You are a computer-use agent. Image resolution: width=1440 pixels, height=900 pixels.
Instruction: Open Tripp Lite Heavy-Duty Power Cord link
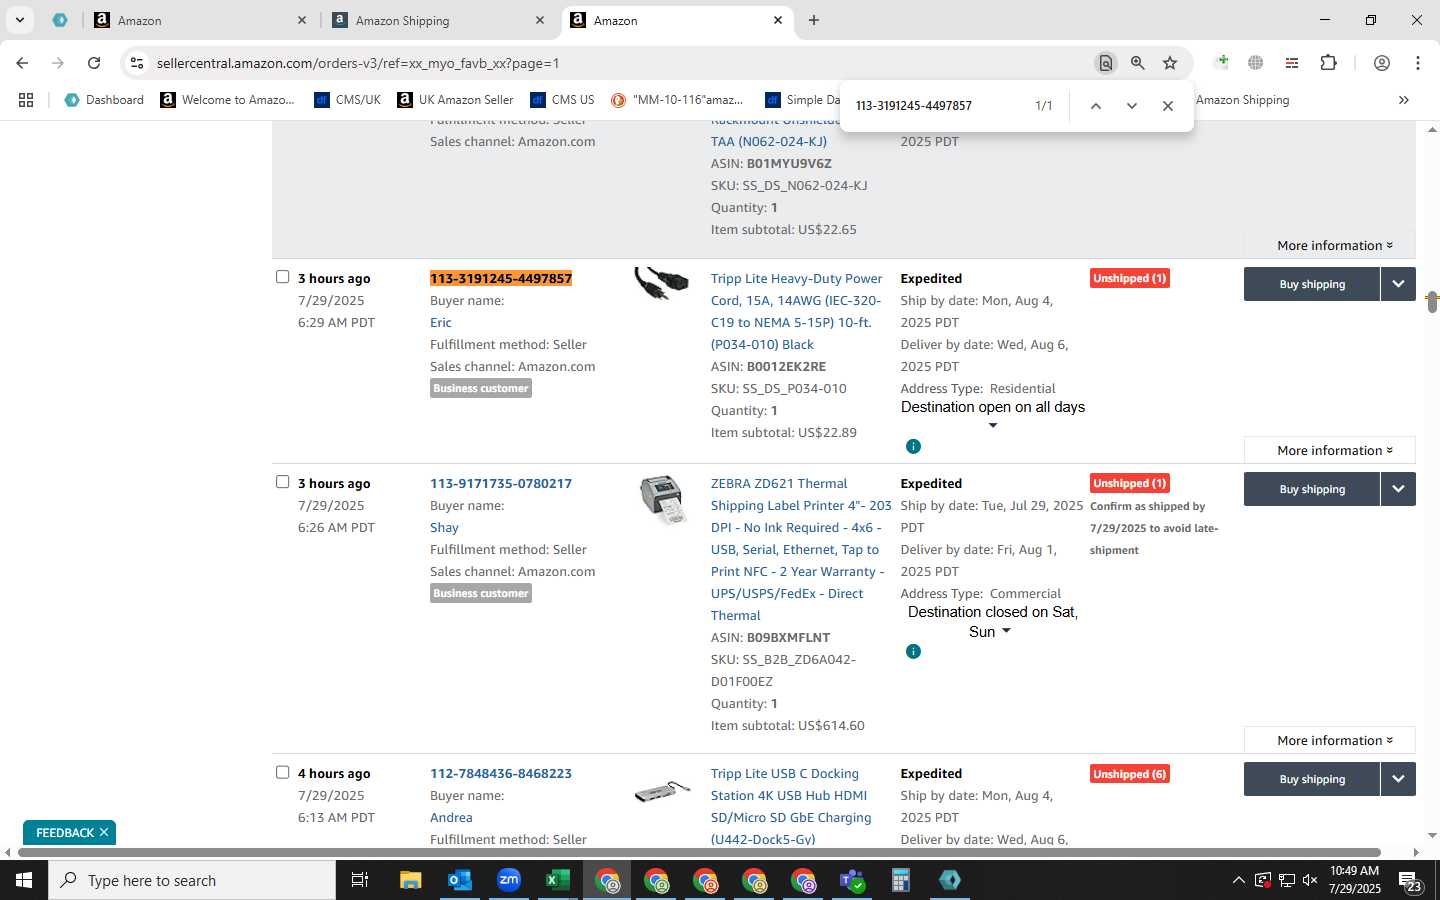tap(797, 311)
